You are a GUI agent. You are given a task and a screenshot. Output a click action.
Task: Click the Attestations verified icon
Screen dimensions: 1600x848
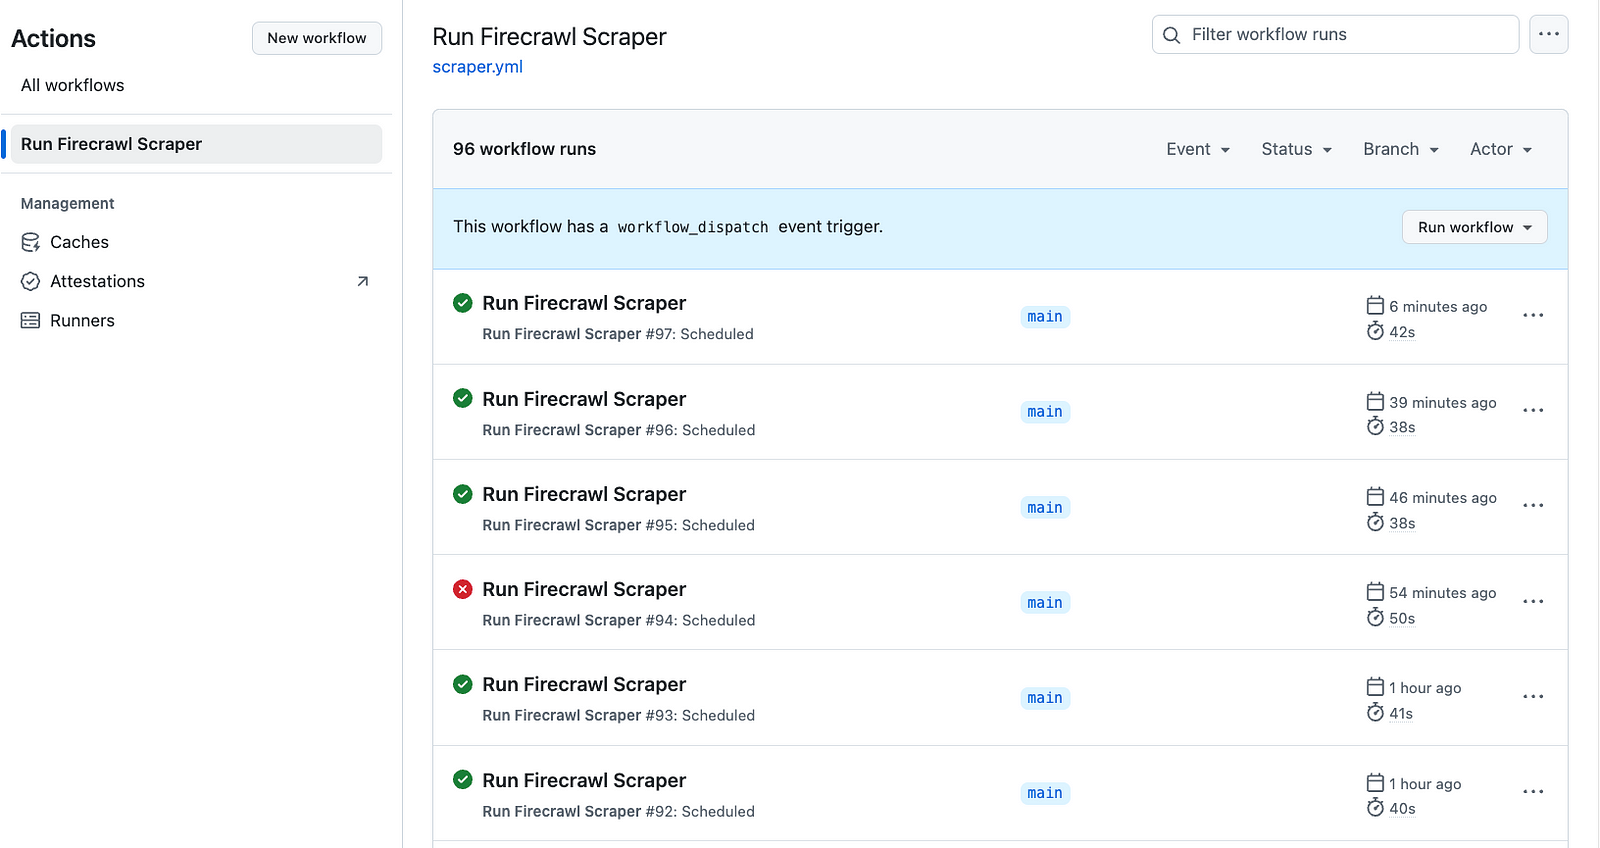(x=31, y=281)
